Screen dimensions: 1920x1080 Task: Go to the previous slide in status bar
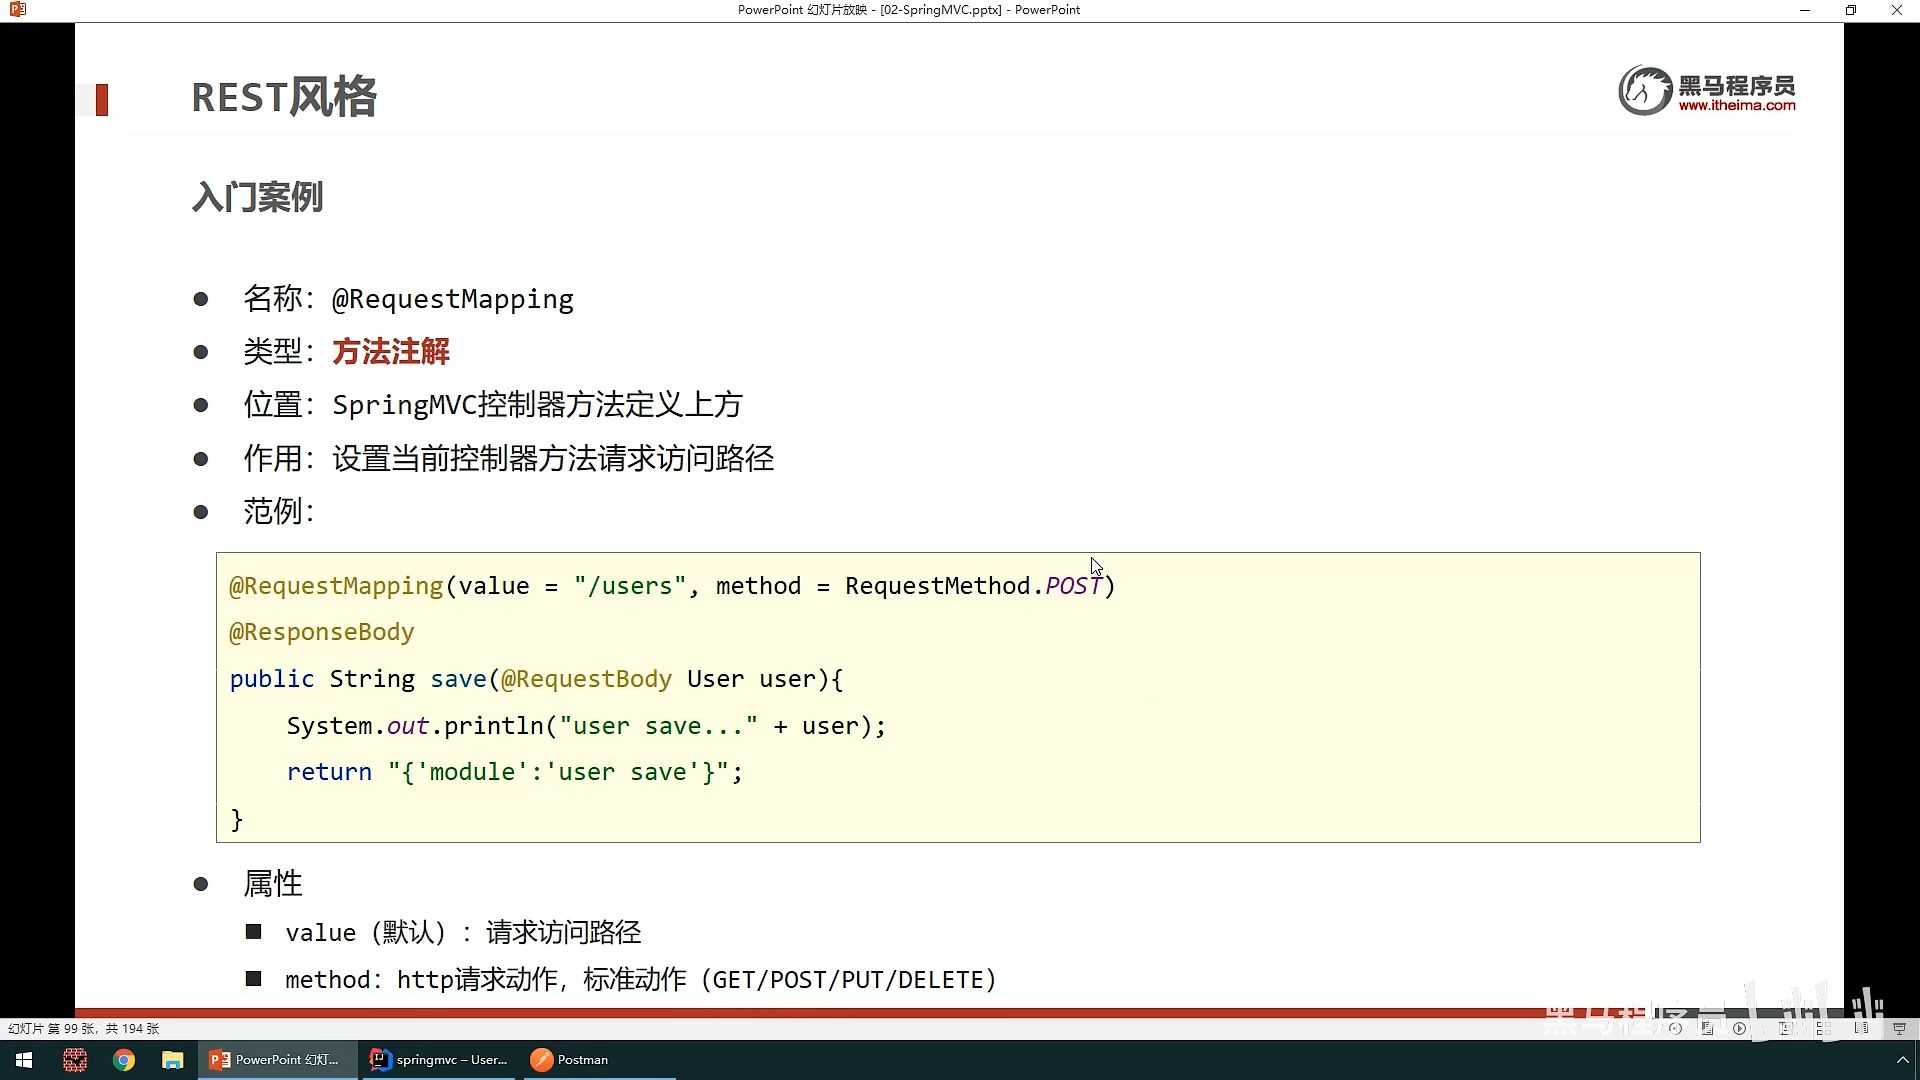click(x=1675, y=1028)
